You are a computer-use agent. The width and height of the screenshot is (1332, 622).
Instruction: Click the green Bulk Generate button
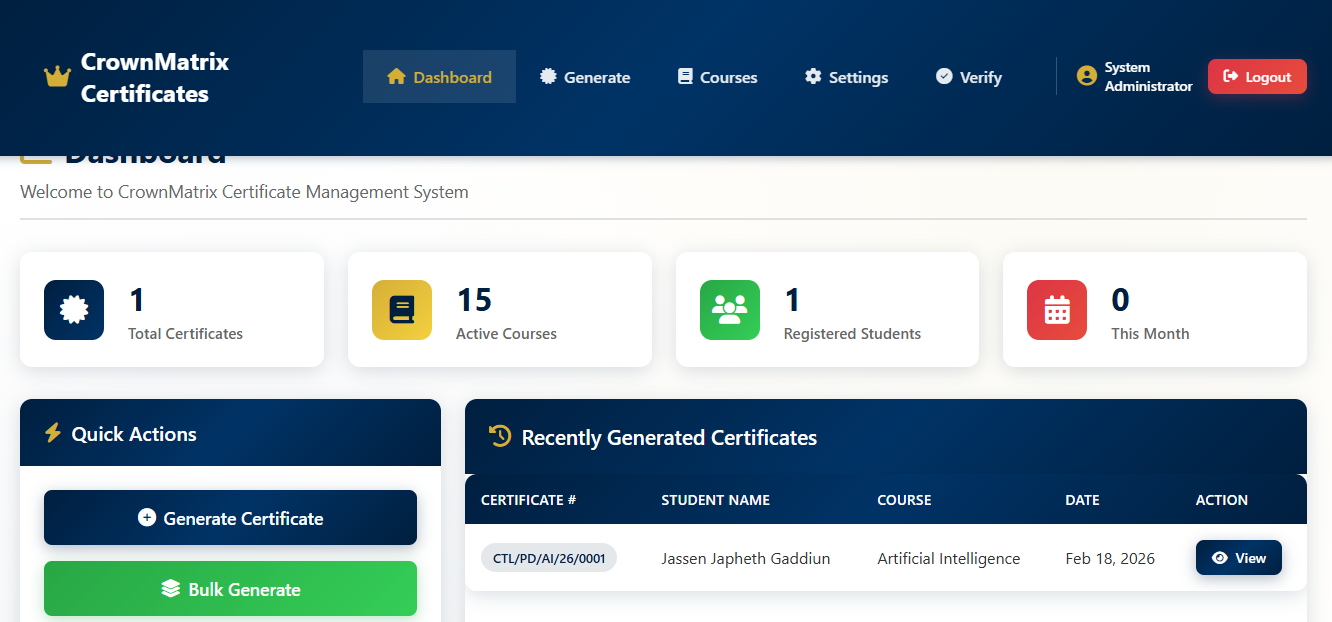[230, 589]
